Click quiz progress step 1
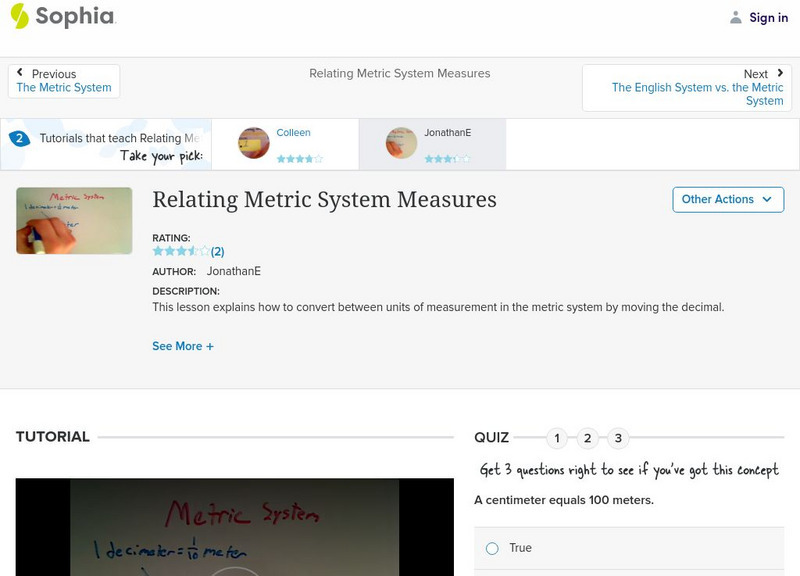Viewport: 800px width, 576px height. click(x=557, y=437)
